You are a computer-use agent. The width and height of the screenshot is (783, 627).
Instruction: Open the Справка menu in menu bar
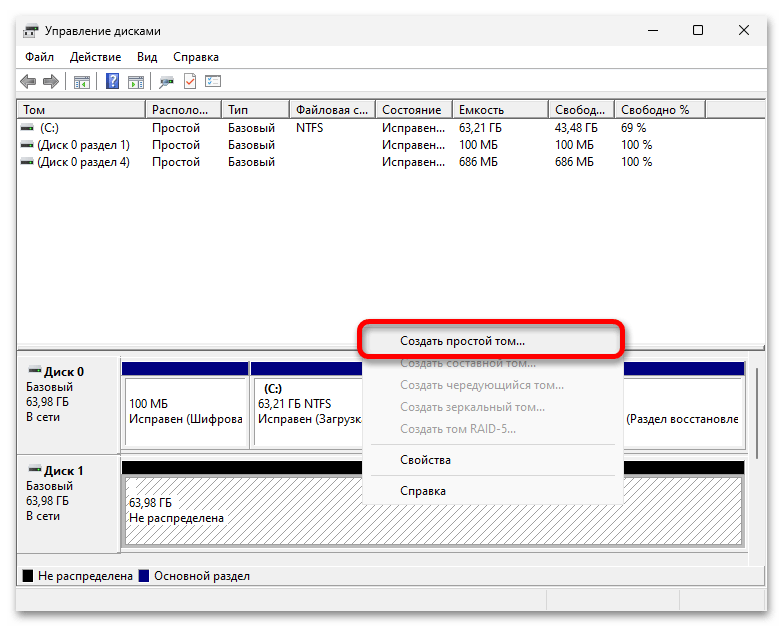[196, 57]
